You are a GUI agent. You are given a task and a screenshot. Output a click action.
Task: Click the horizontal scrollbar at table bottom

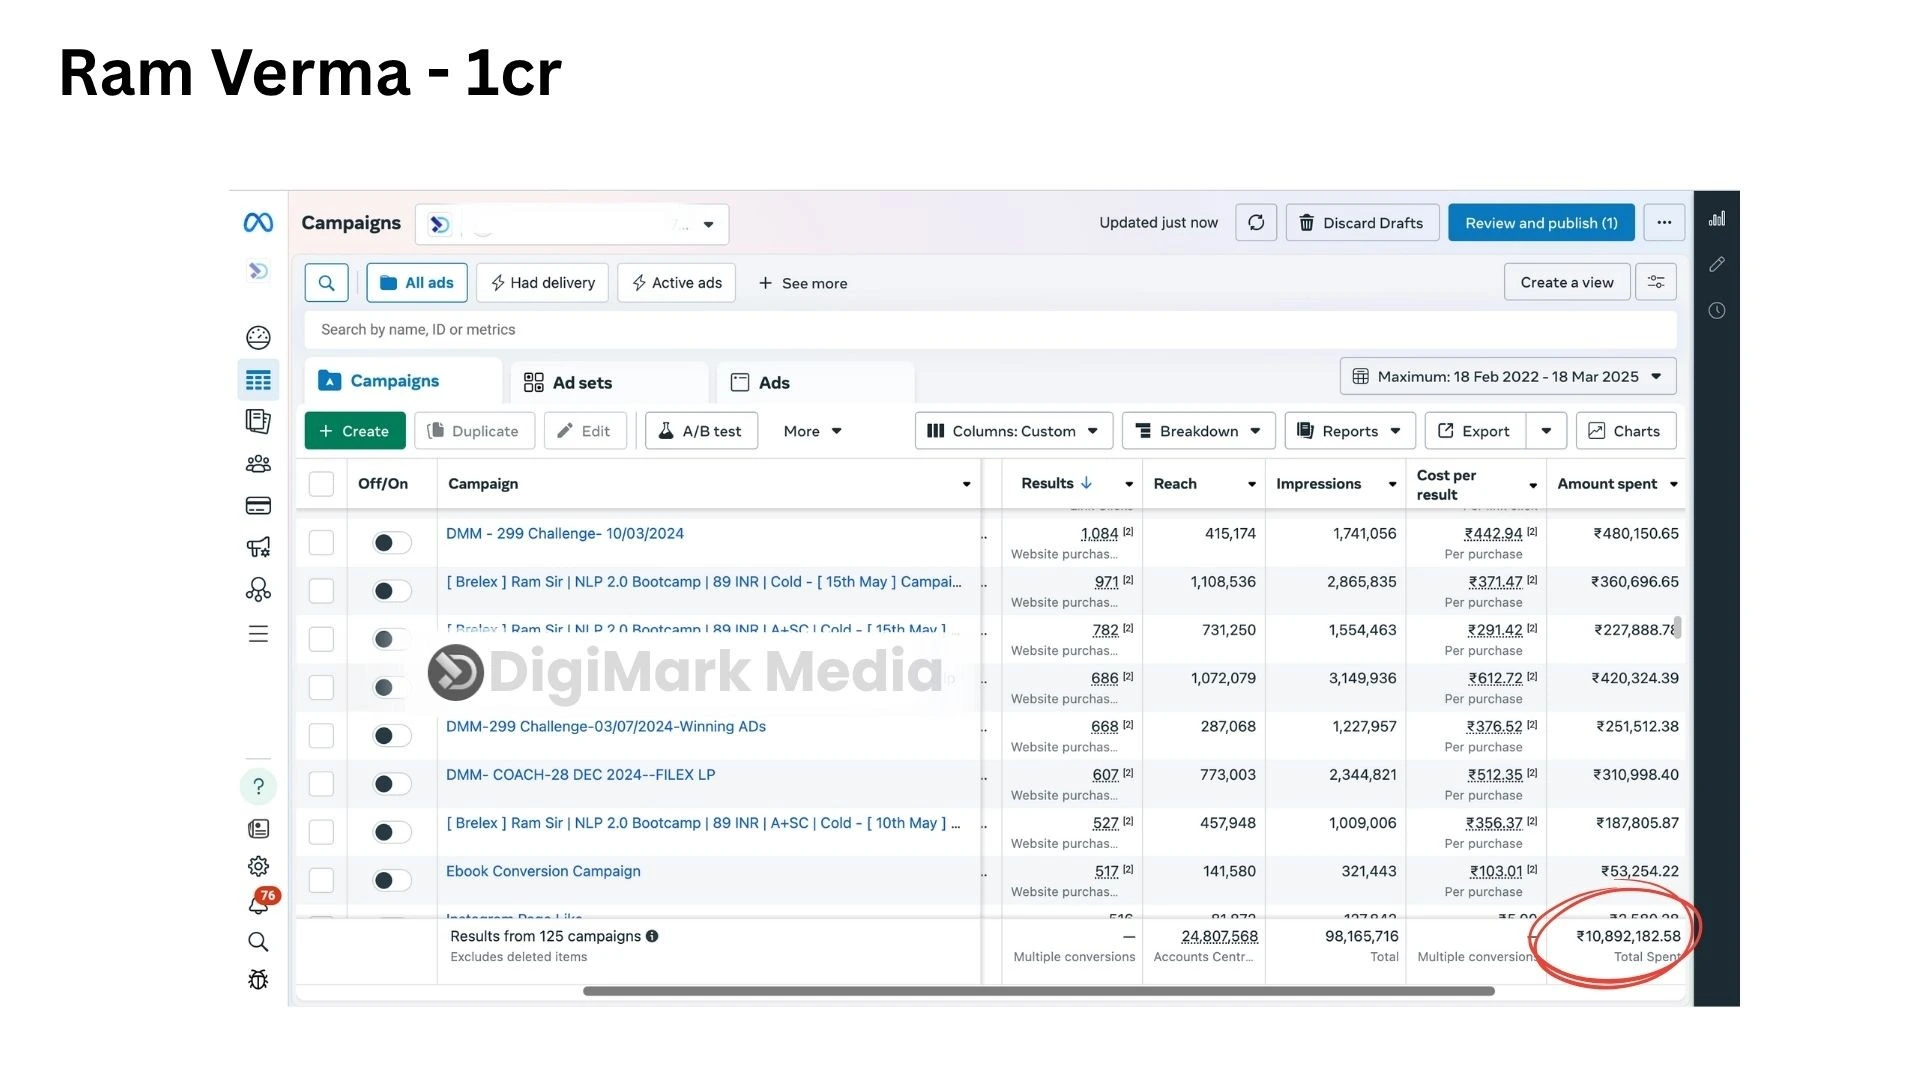coord(1038,991)
